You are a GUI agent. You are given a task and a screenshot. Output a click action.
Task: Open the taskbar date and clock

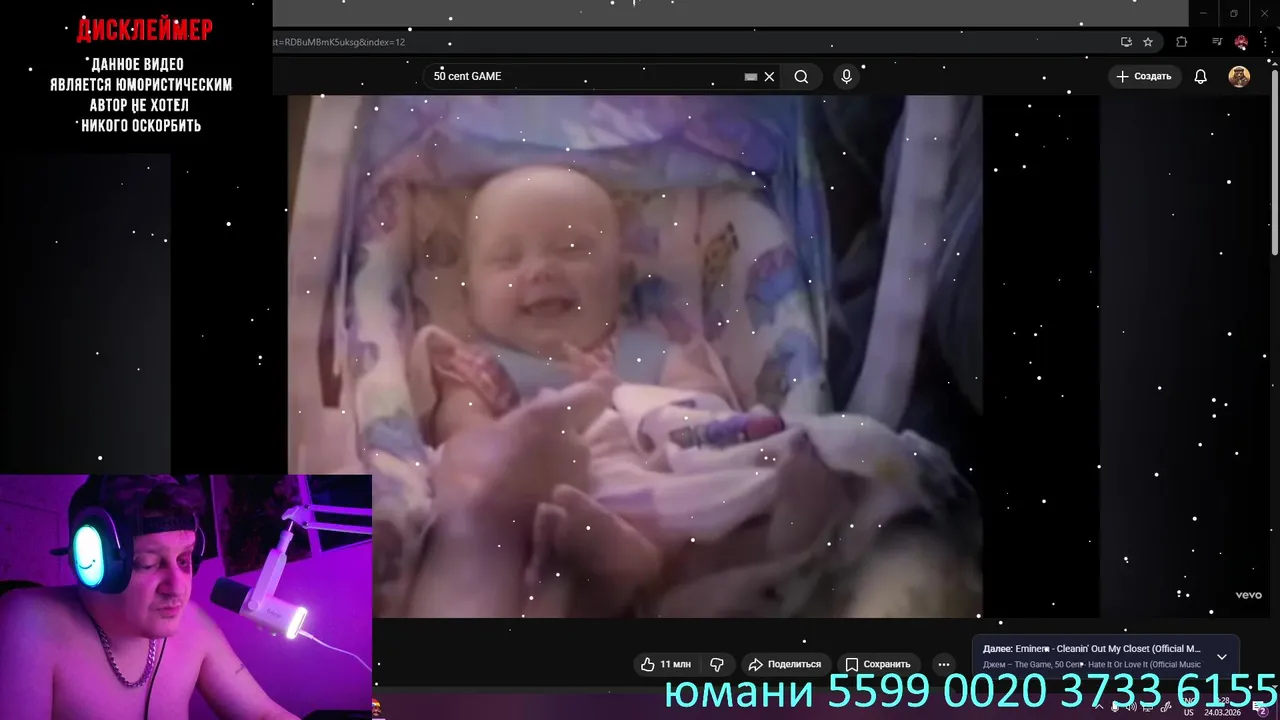click(x=1222, y=707)
